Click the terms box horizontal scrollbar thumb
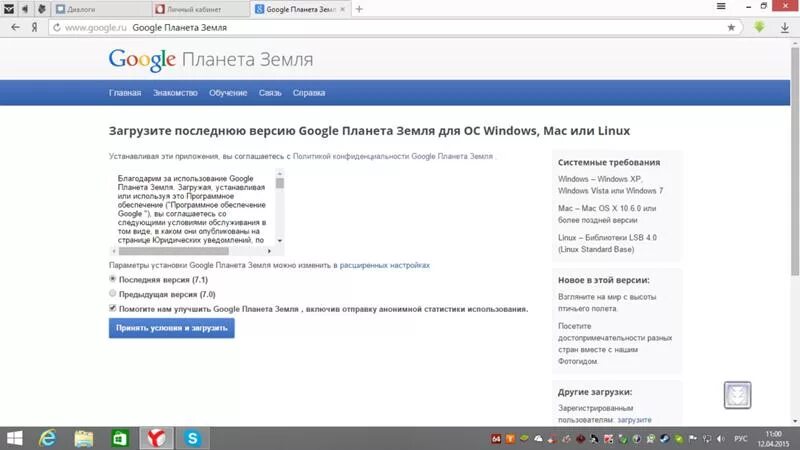800x450 pixels. (x=173, y=251)
